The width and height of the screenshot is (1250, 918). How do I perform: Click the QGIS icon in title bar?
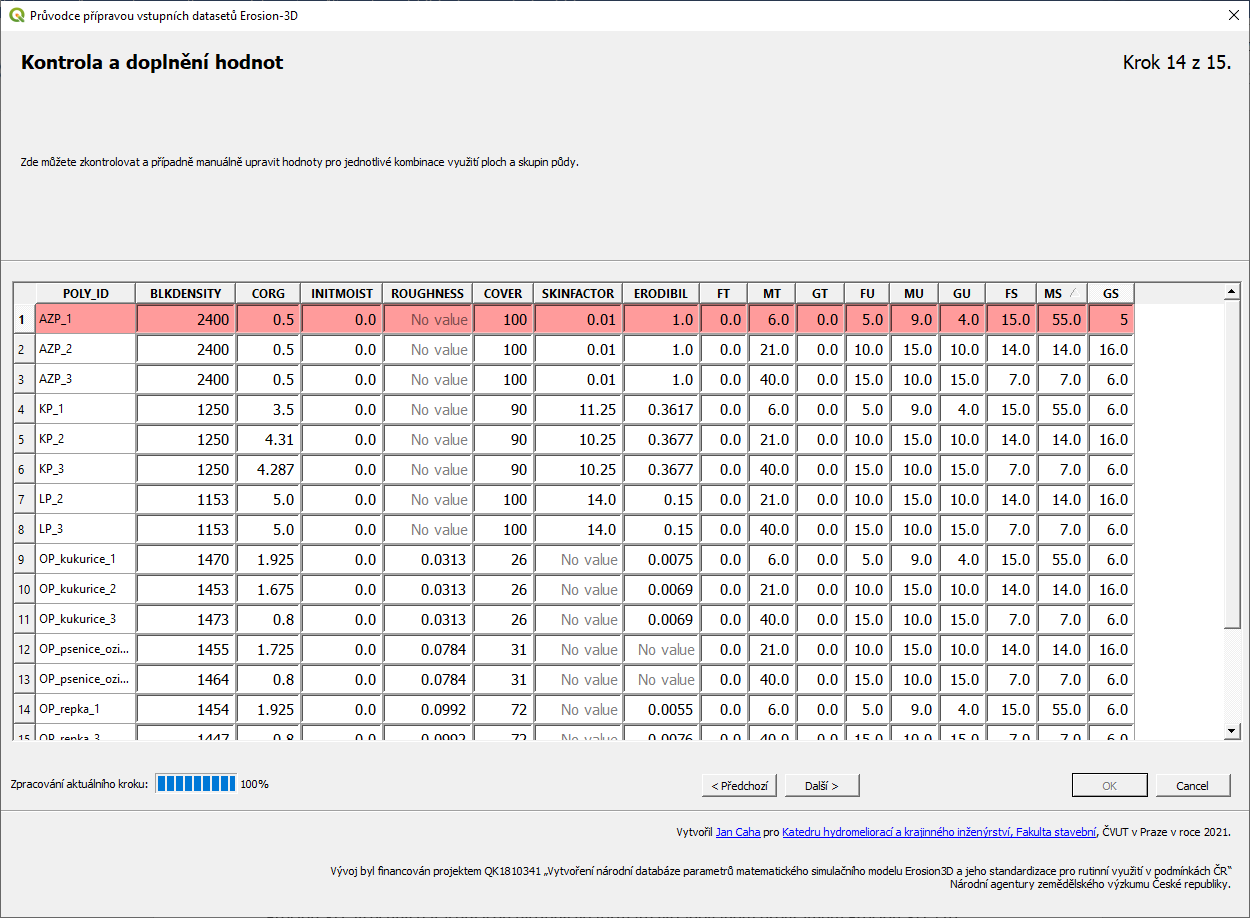(16, 15)
